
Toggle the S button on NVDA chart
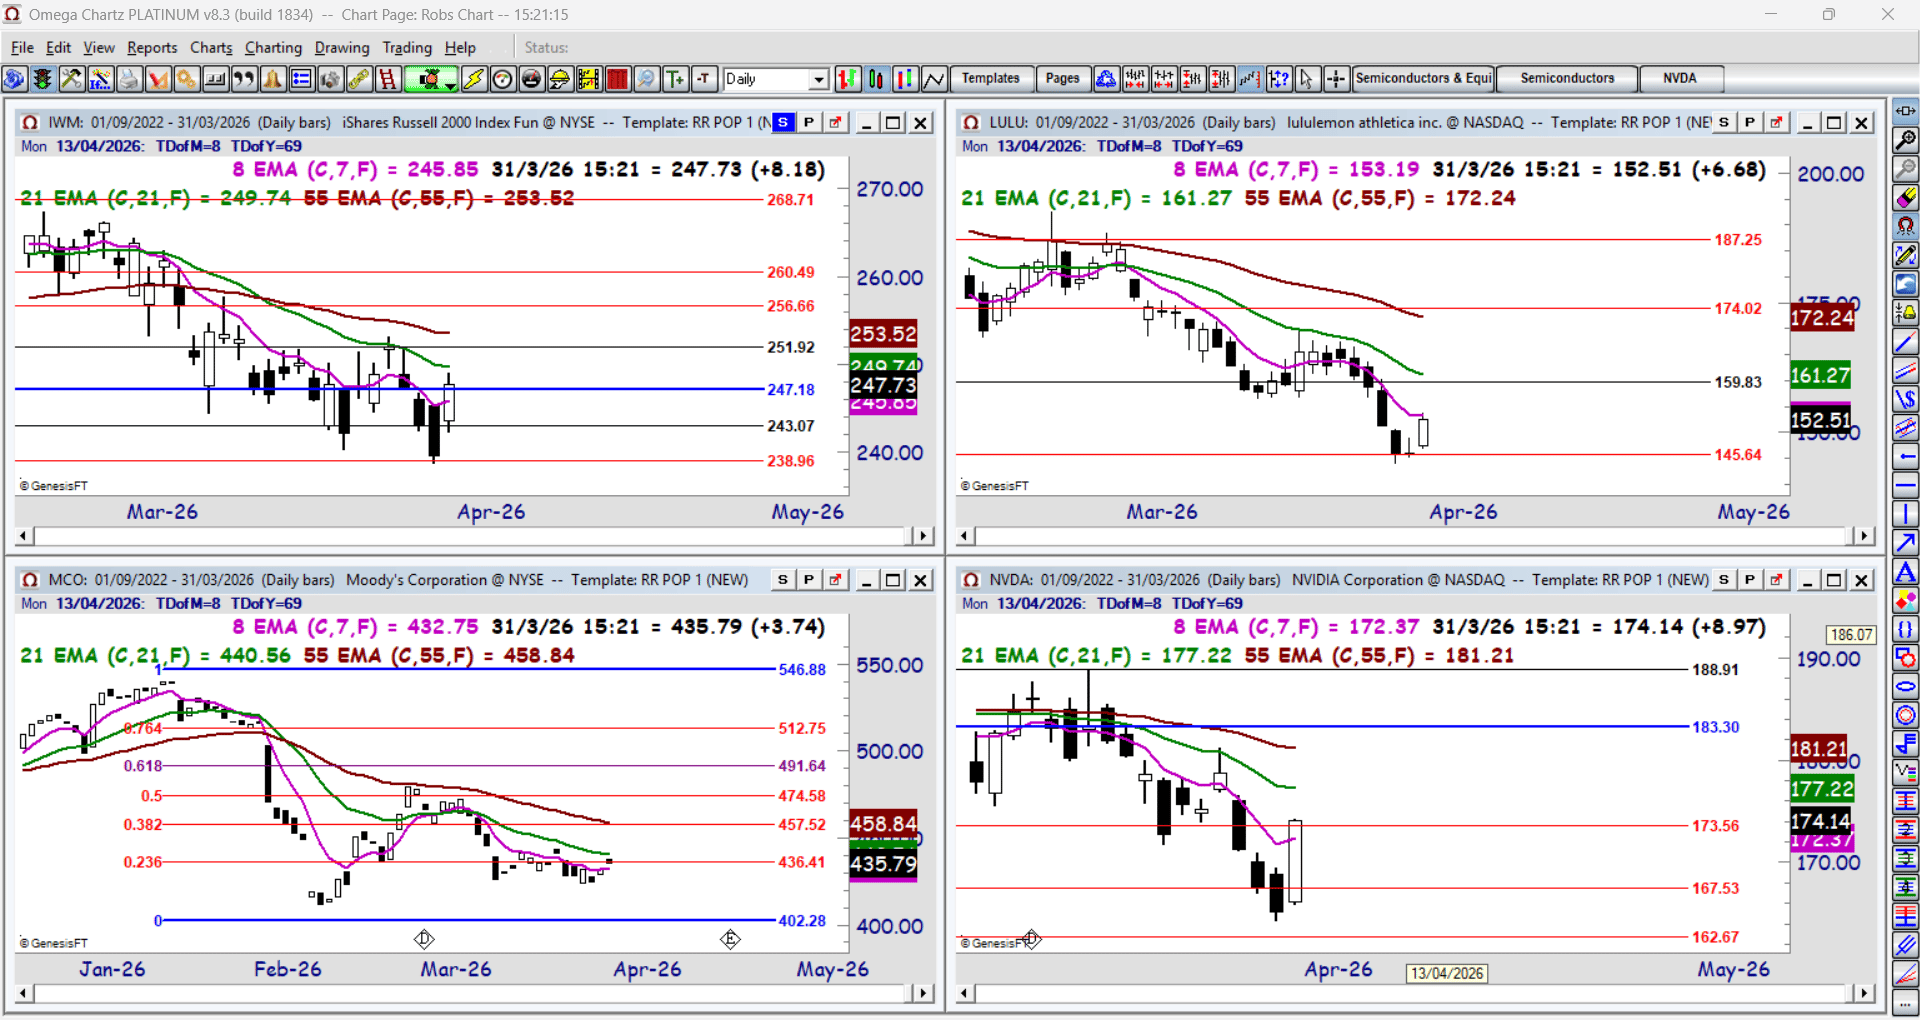pos(1724,579)
